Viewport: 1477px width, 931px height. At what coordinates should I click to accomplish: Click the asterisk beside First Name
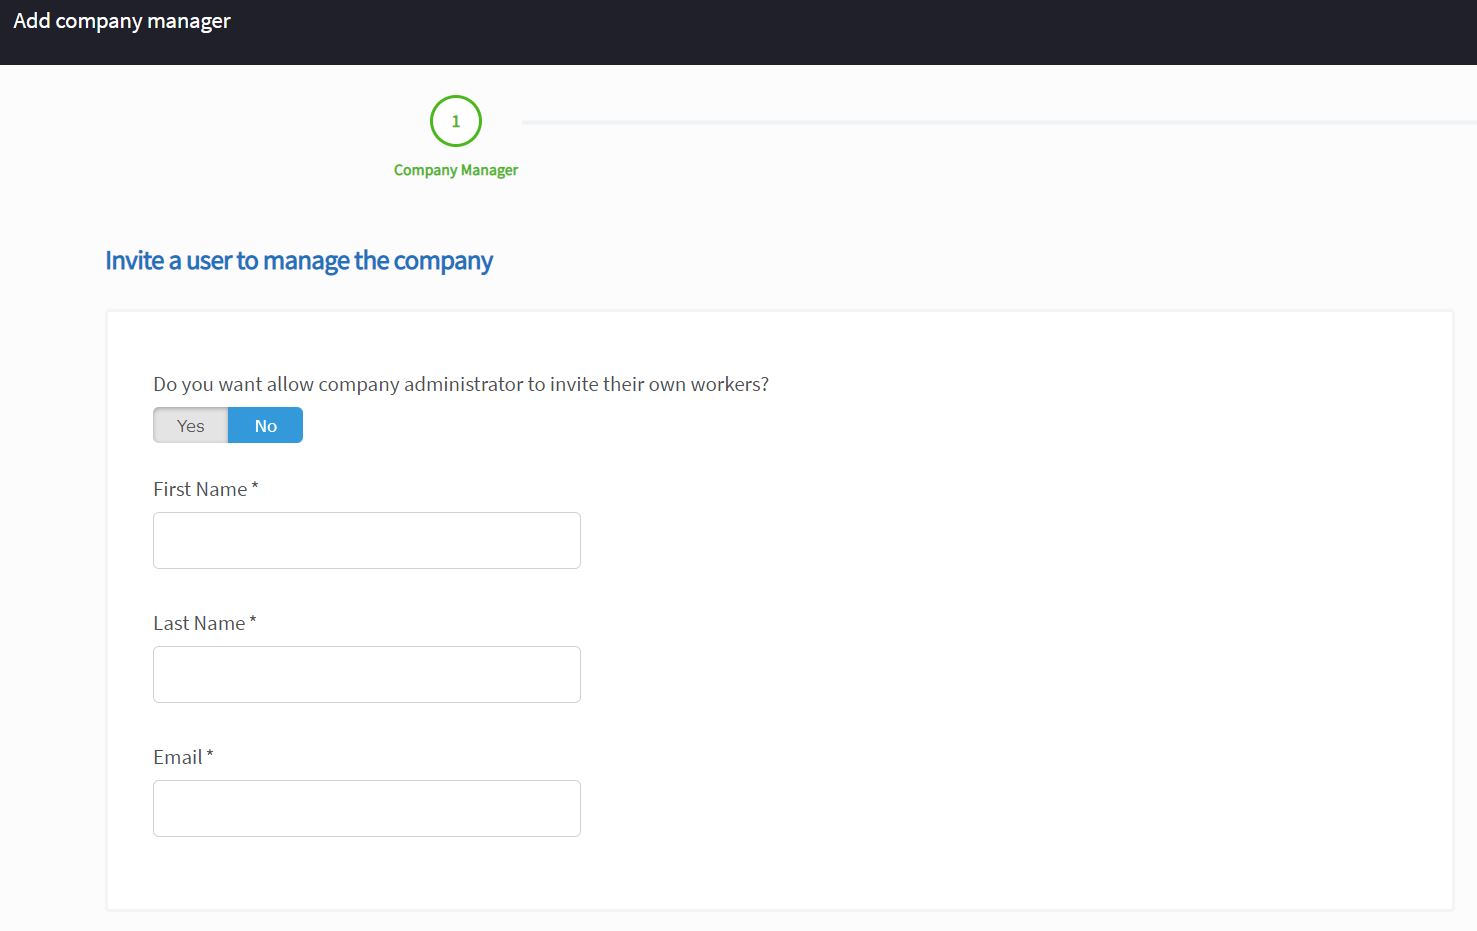pos(255,487)
